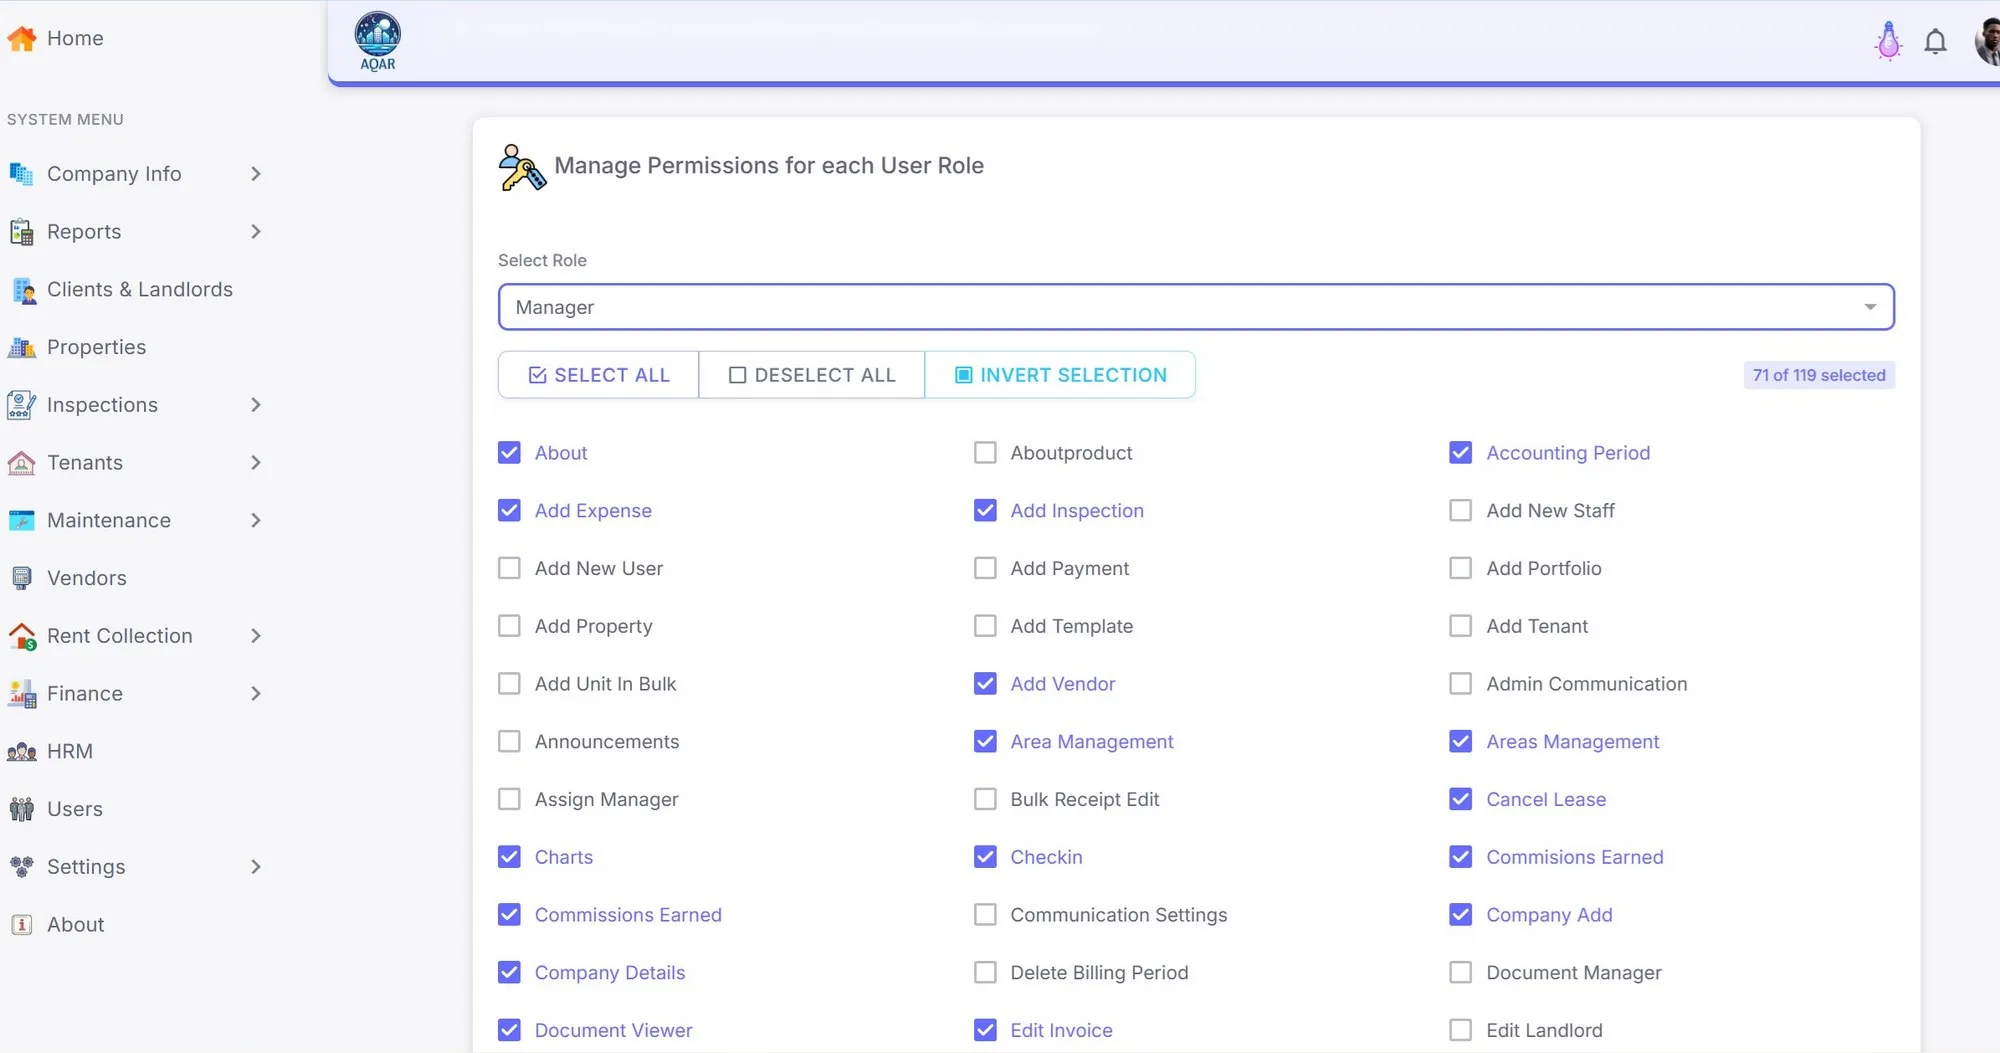Enable the Document Manager checkbox
Screen dimensions: 2000x1053
click(1460, 973)
